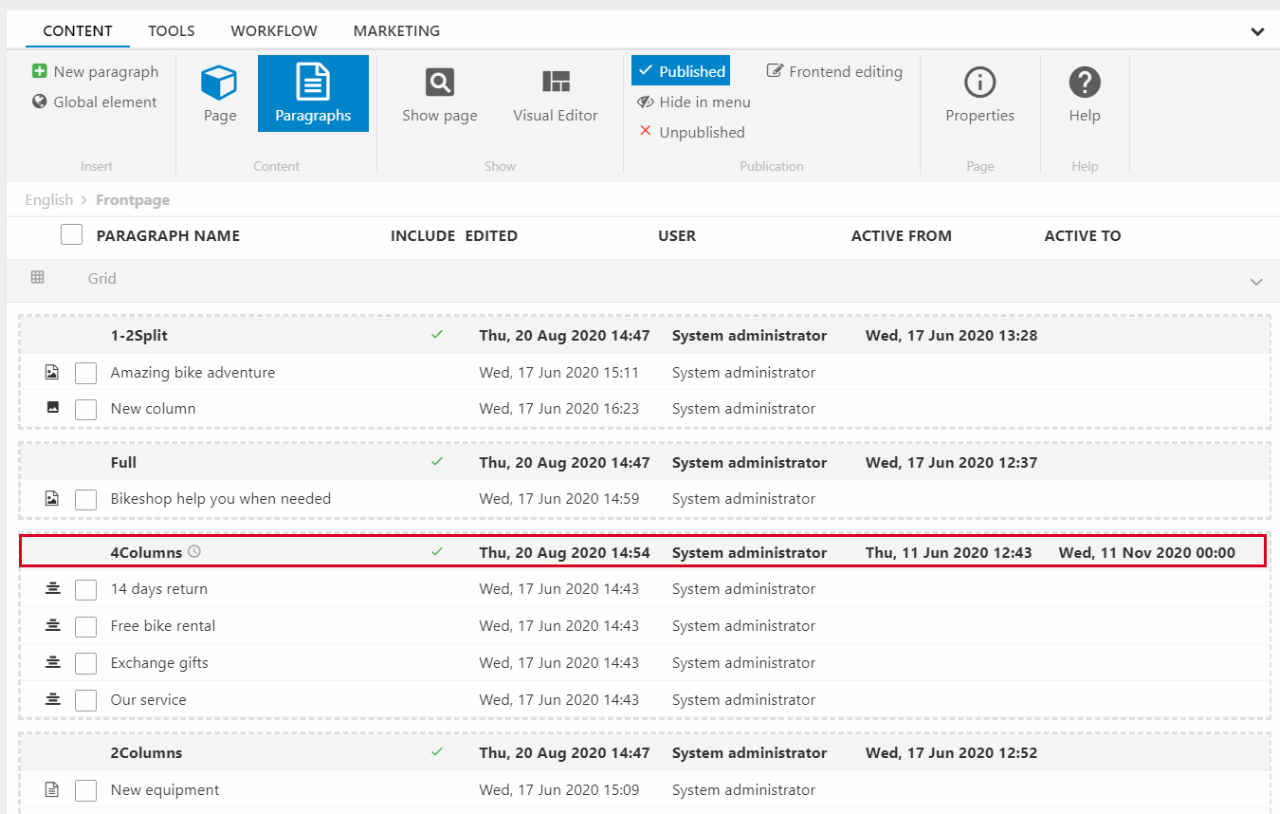Check the Amazing bike adventure checkbox

click(86, 373)
